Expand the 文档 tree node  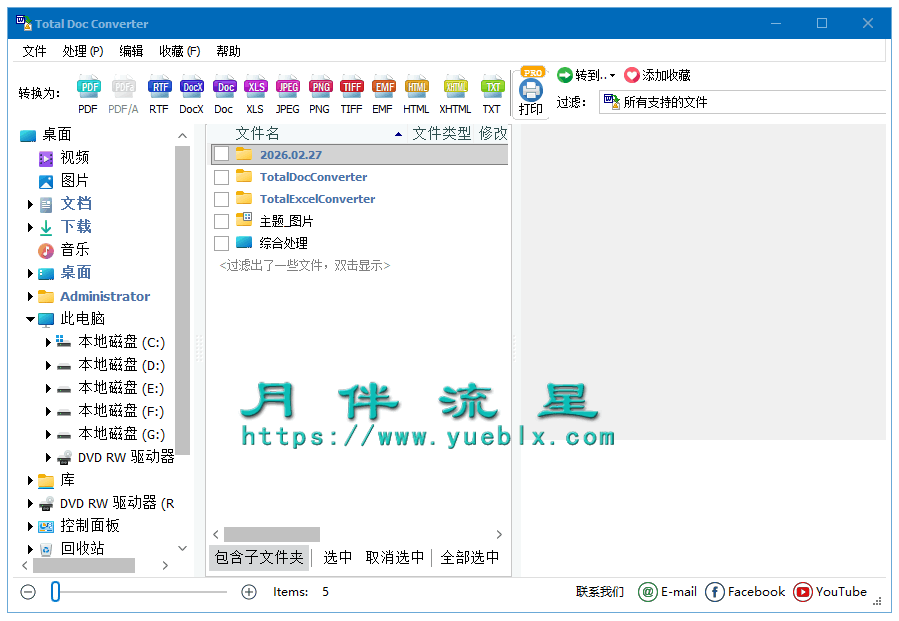point(30,204)
